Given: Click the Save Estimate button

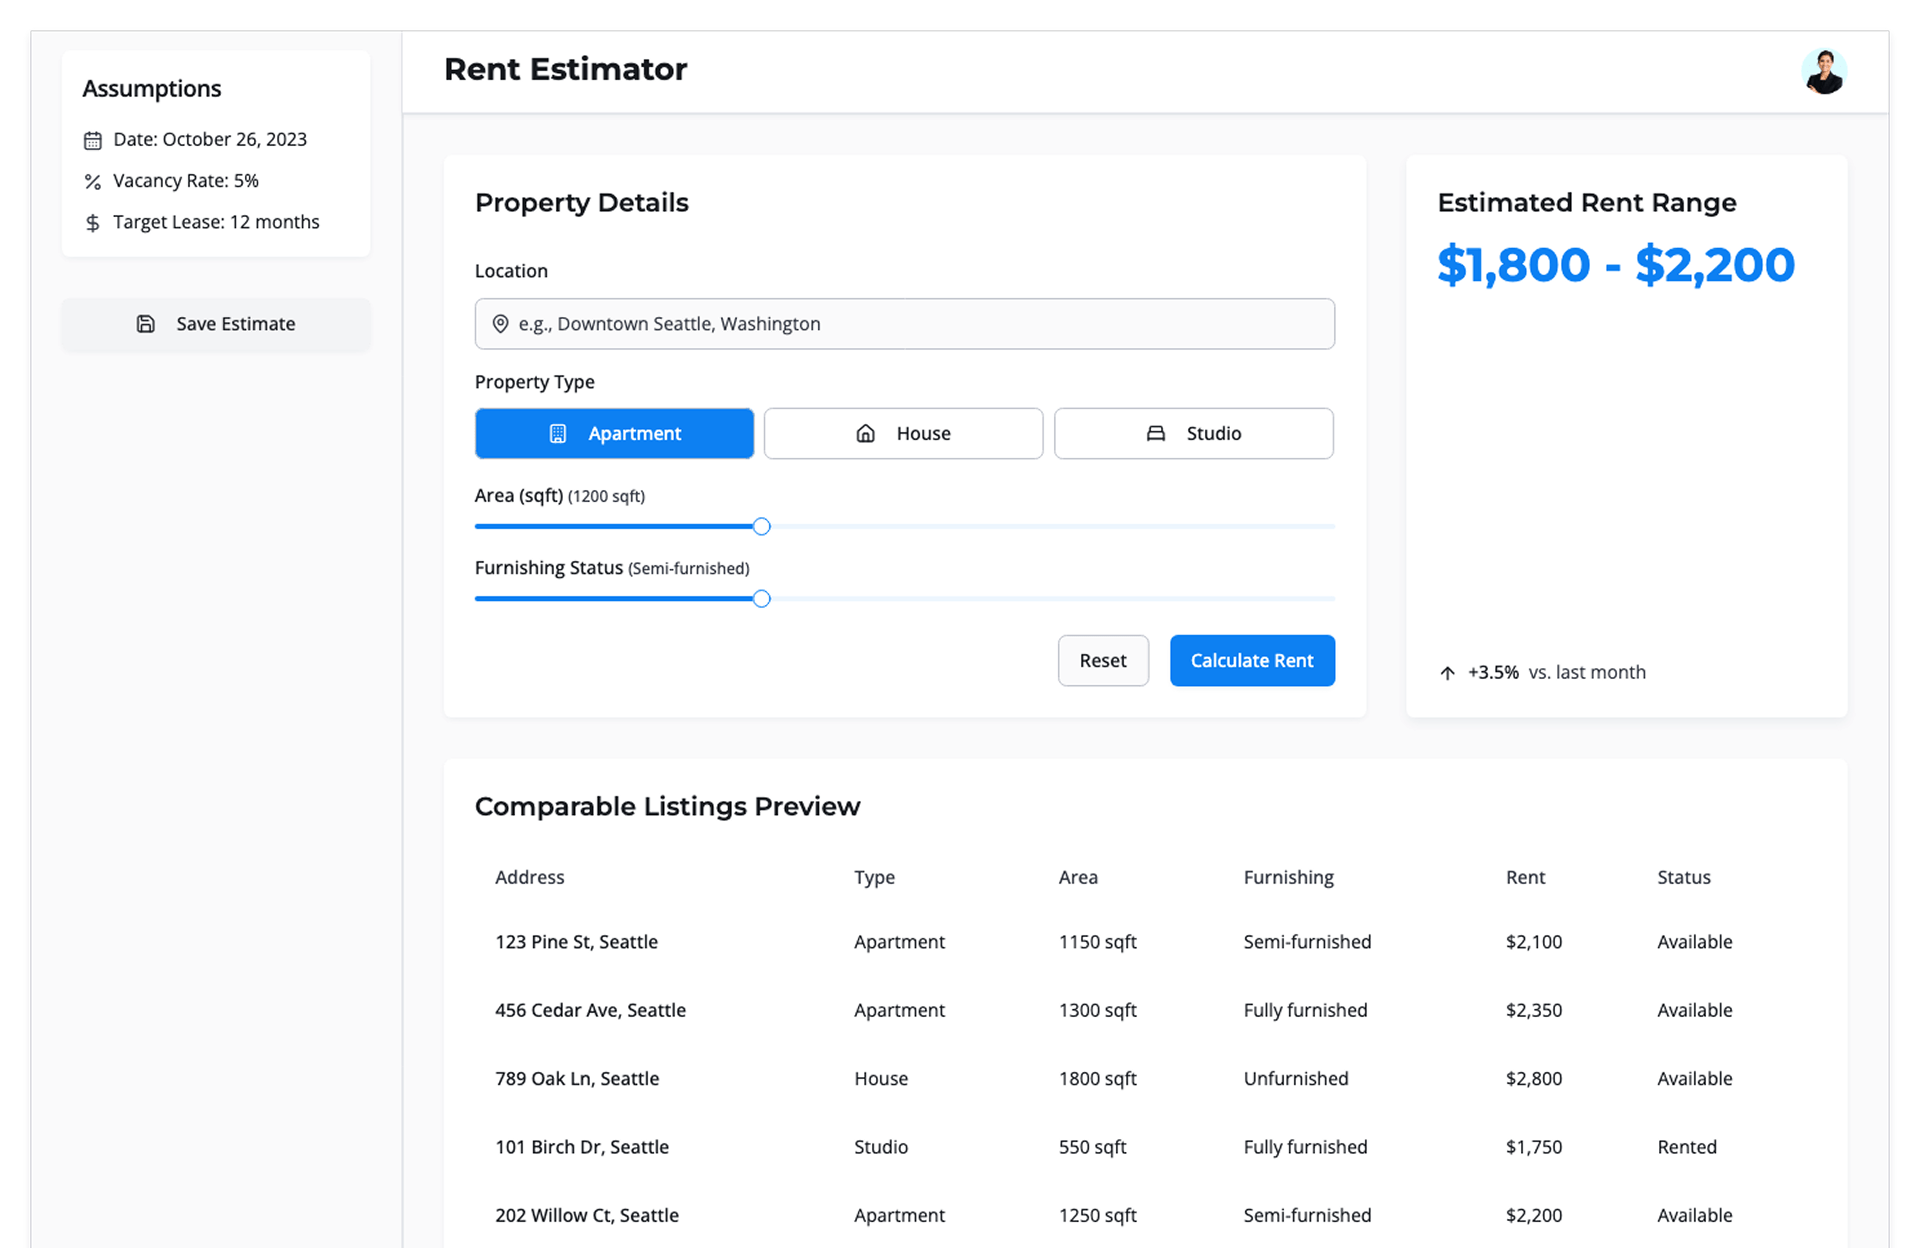Looking at the screenshot, I should pos(216,324).
